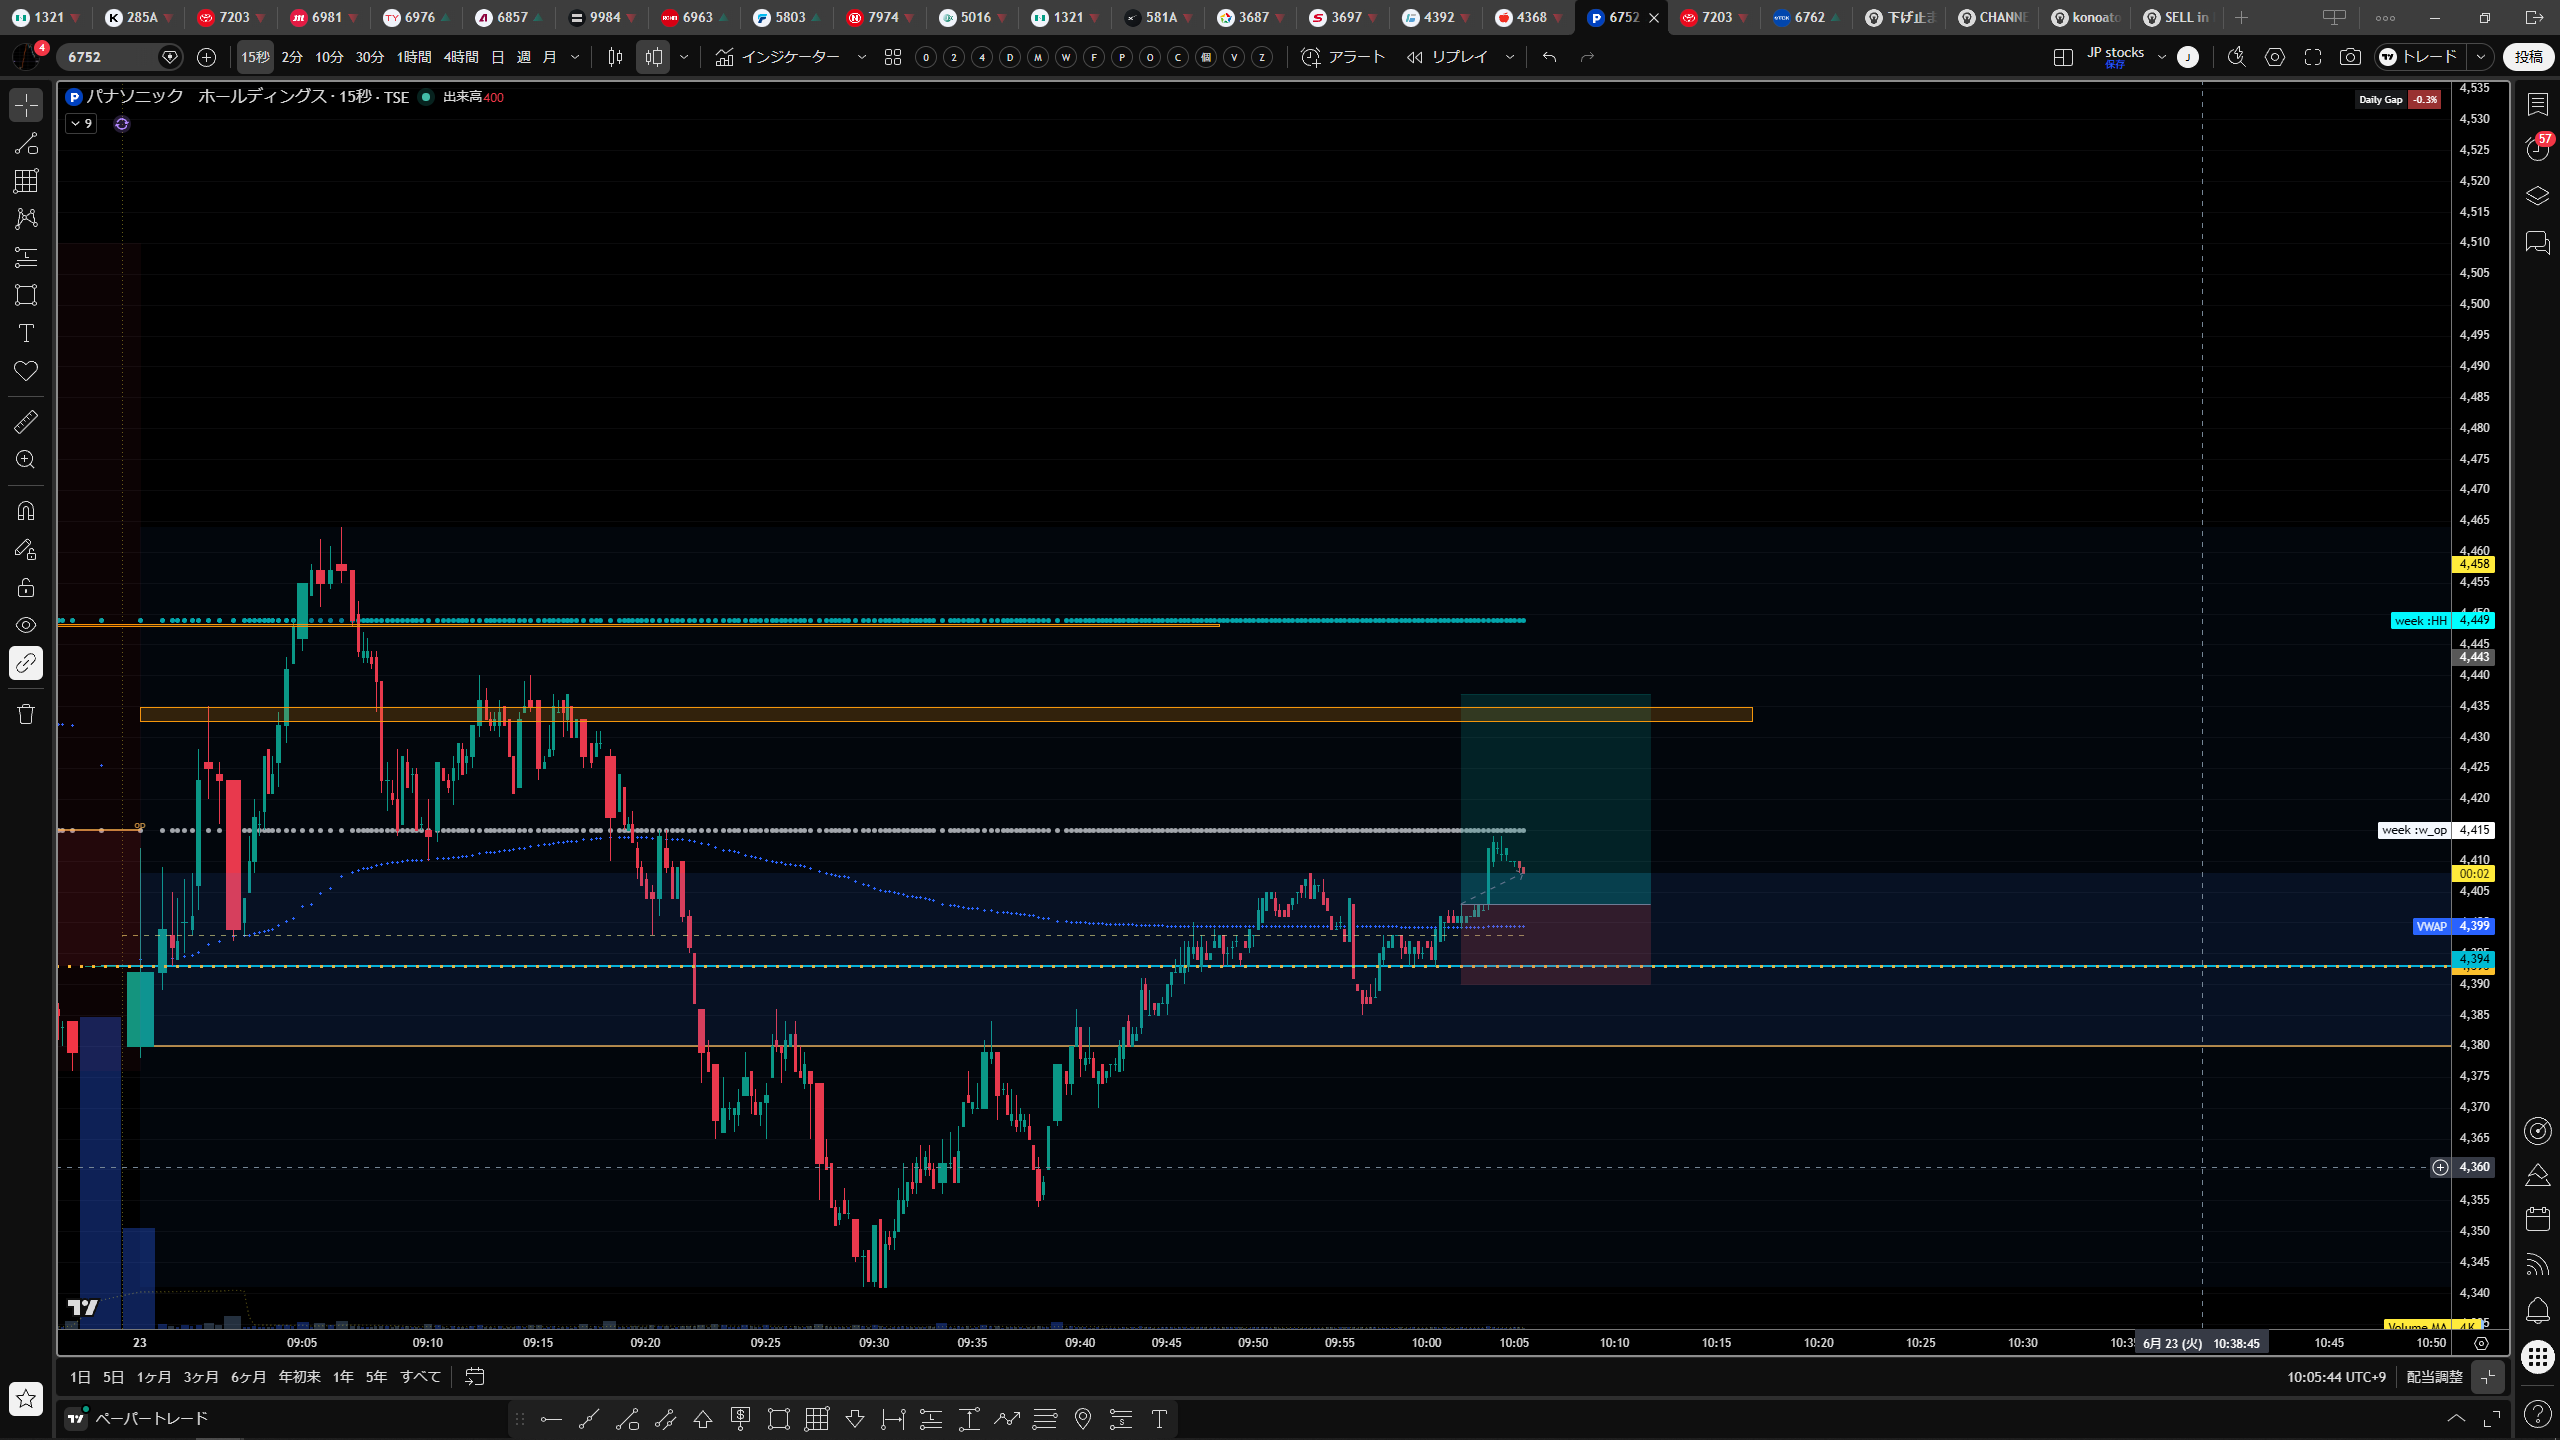
Task: Switch to the 7974 chart tab
Action: coord(875,17)
